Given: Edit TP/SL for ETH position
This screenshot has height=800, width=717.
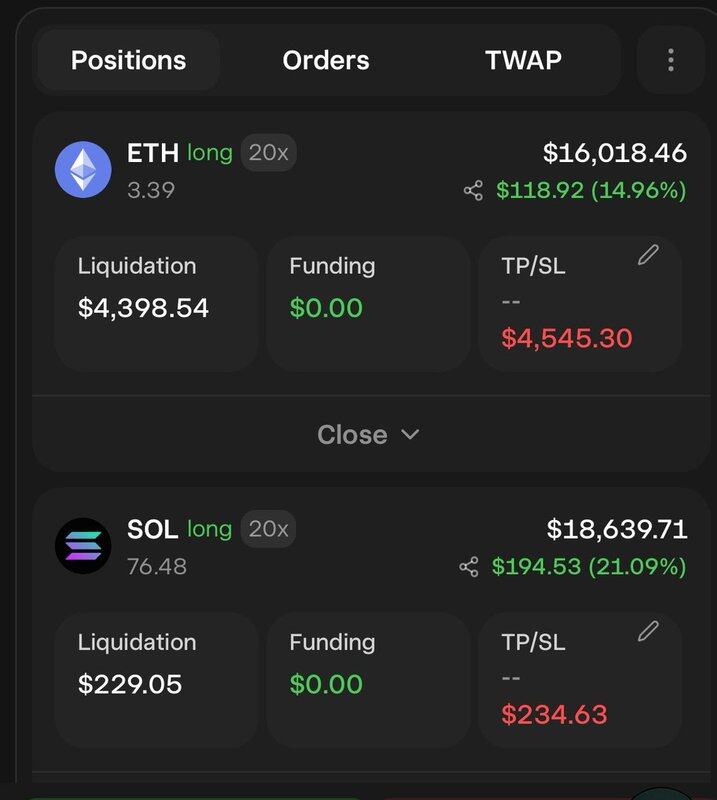Looking at the screenshot, I should (x=648, y=255).
